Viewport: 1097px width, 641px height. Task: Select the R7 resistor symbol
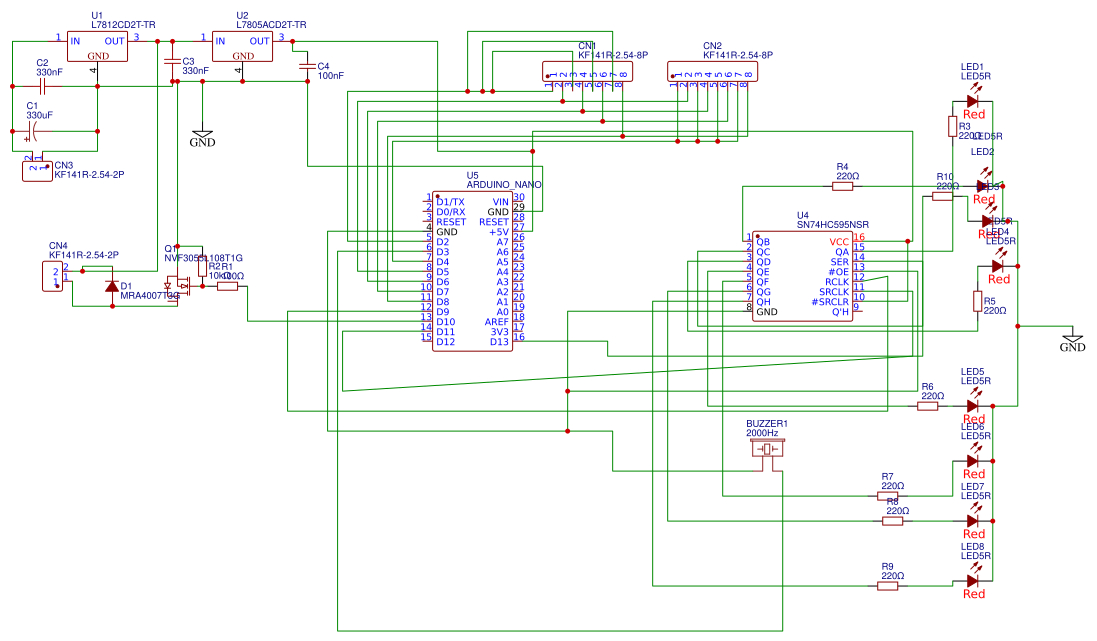click(x=888, y=496)
